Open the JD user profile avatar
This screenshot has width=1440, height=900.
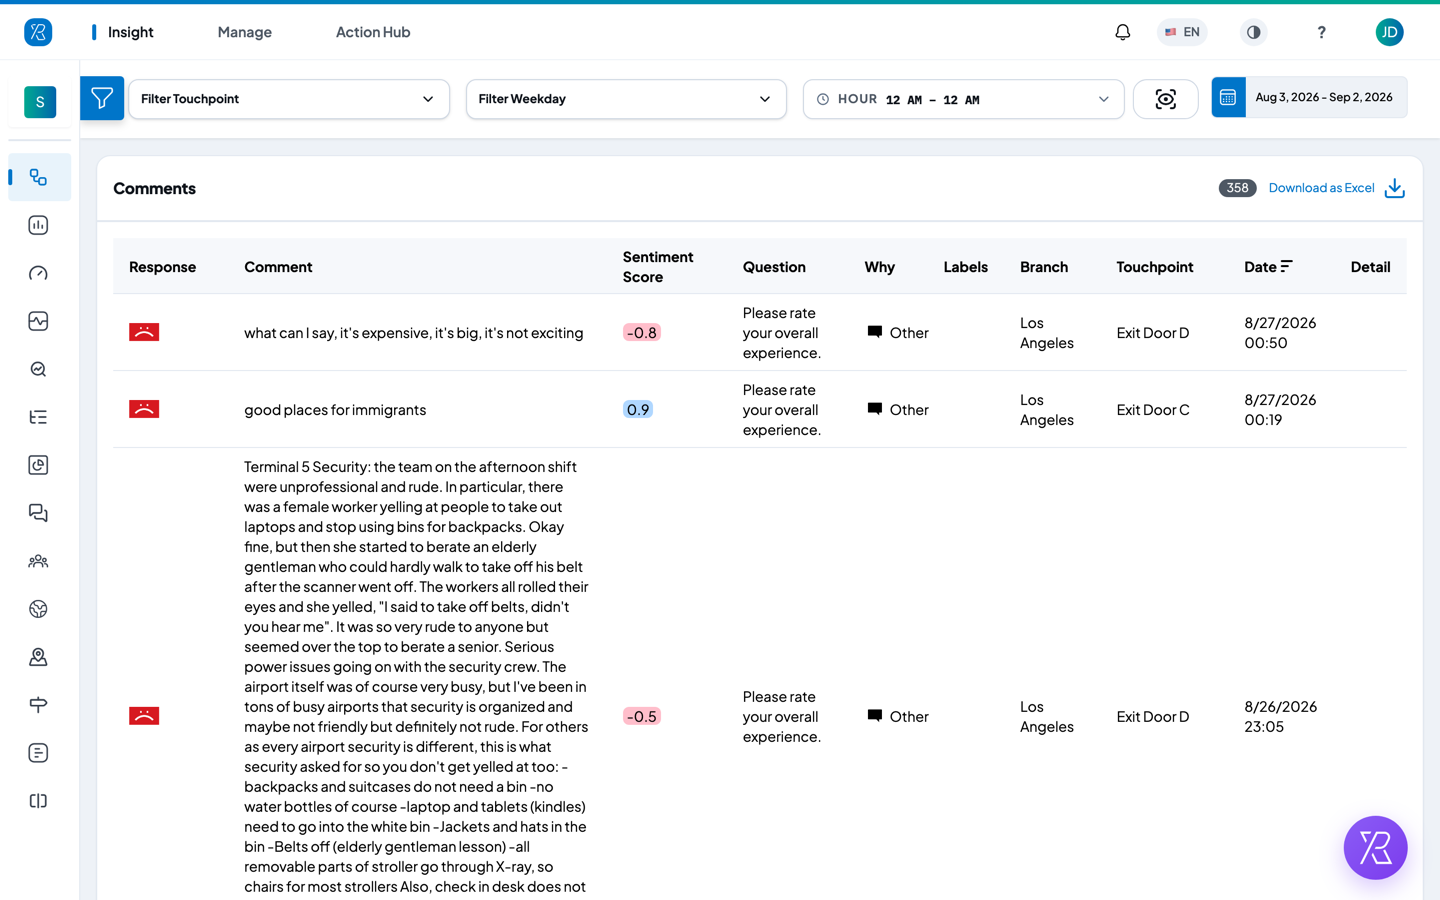click(x=1389, y=32)
